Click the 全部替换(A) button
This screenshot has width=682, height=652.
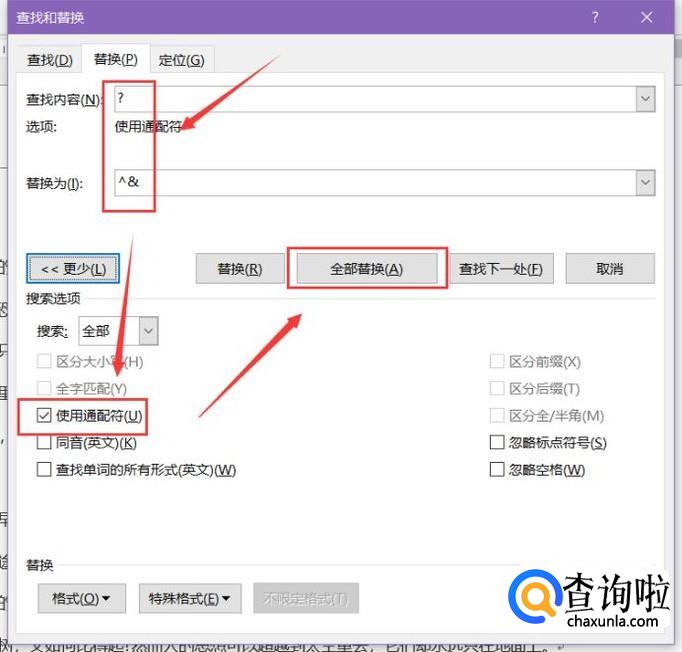pyautogui.click(x=367, y=269)
